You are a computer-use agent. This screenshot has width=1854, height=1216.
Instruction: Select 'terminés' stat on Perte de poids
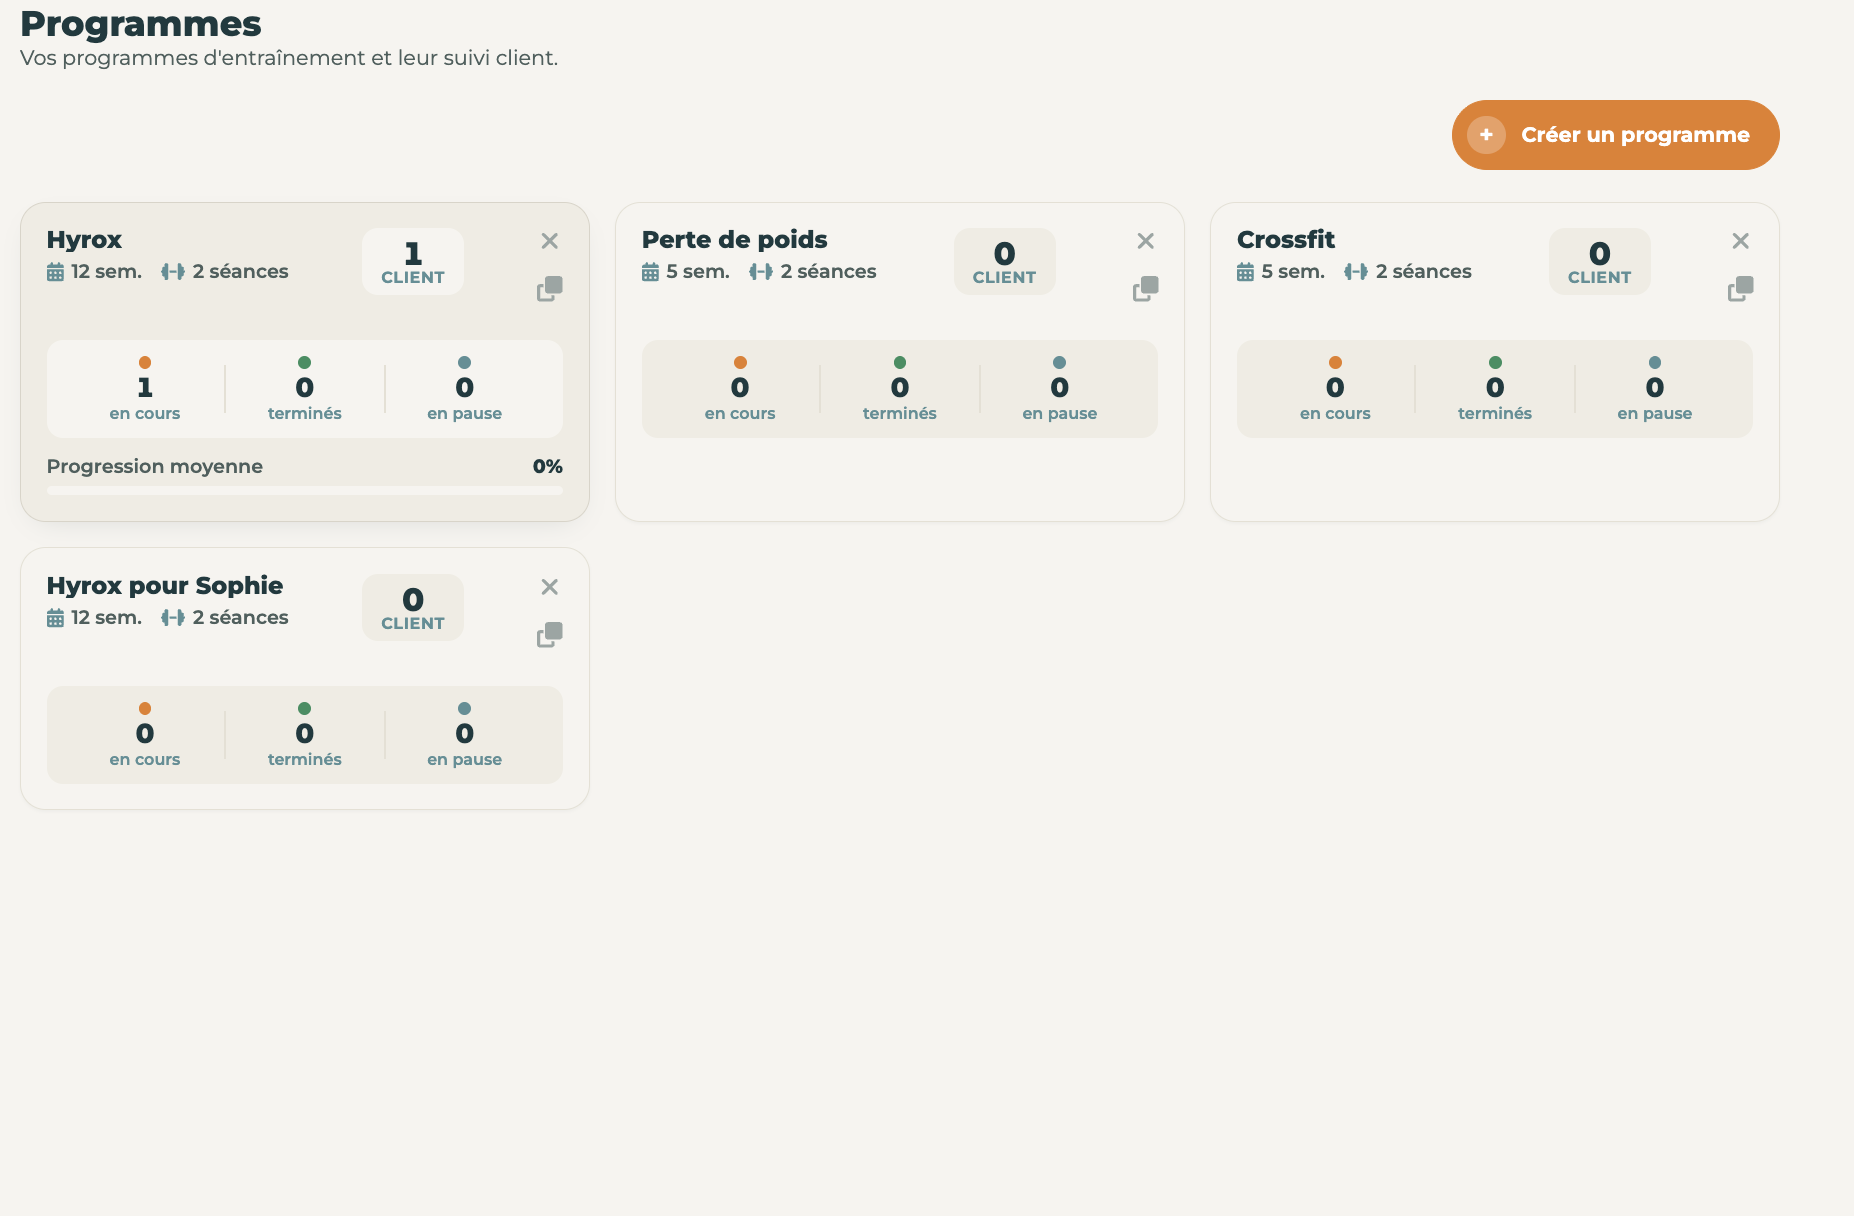tap(900, 389)
